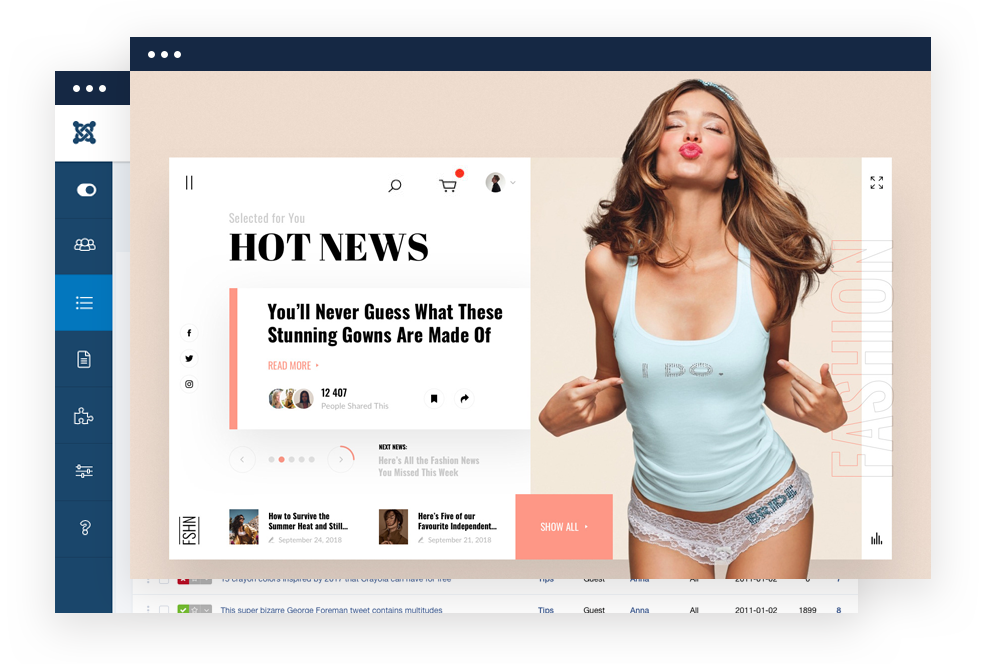Click the '12 407' shared count

tap(334, 393)
